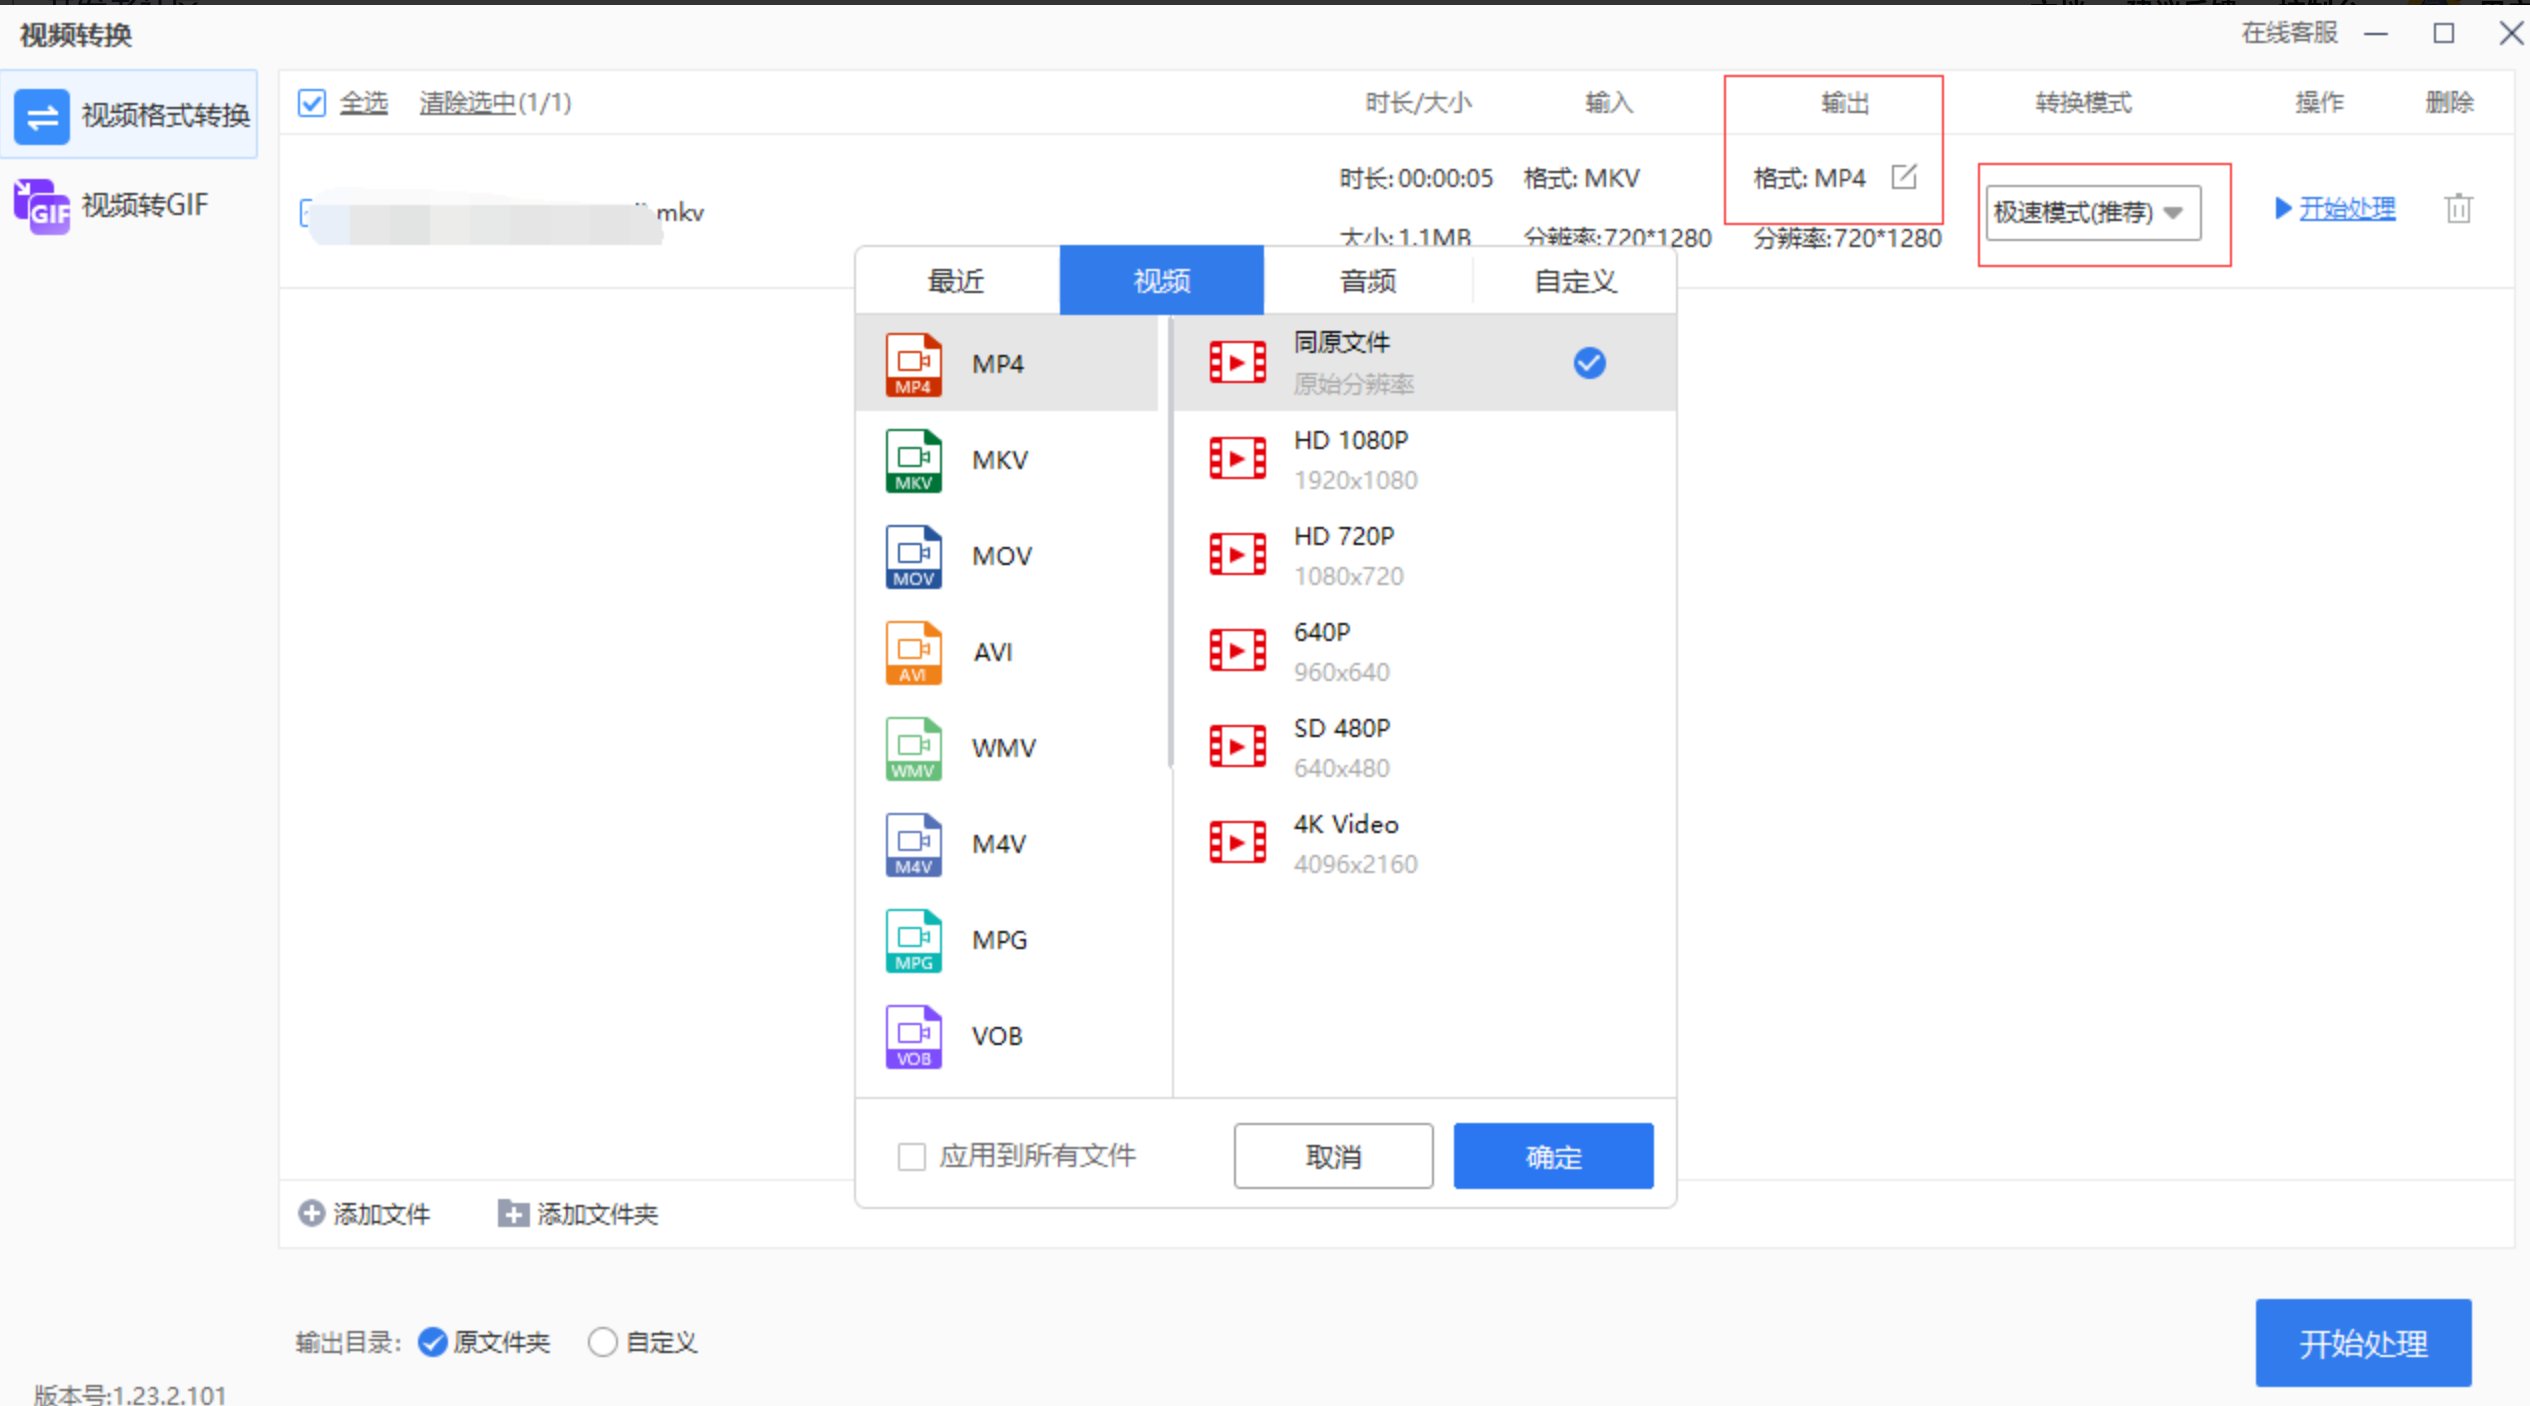Open 视频格式转换 in the sidebar
This screenshot has width=2530, height=1406.
[x=130, y=115]
